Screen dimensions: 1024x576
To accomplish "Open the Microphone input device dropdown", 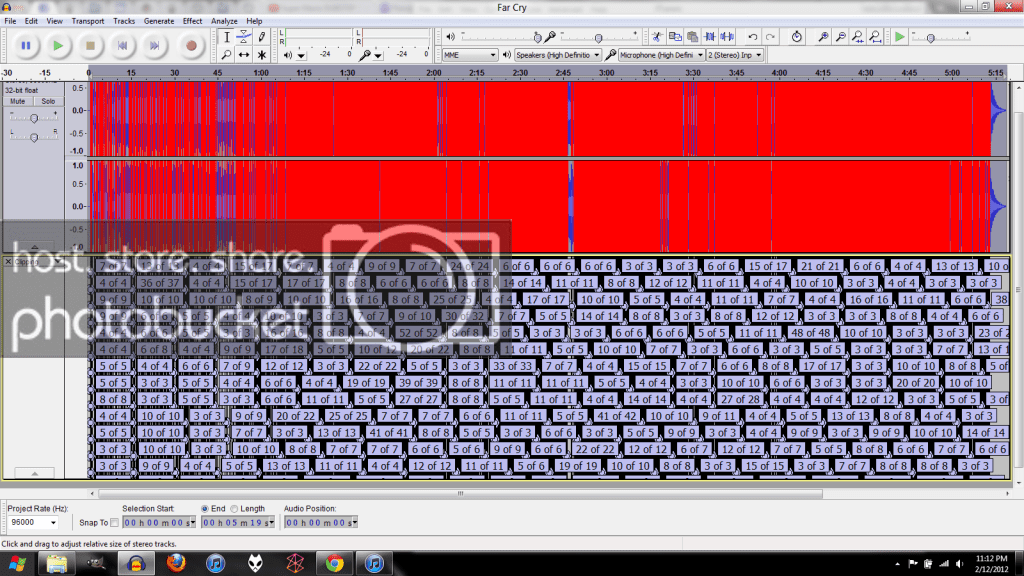I will pyautogui.click(x=662, y=55).
